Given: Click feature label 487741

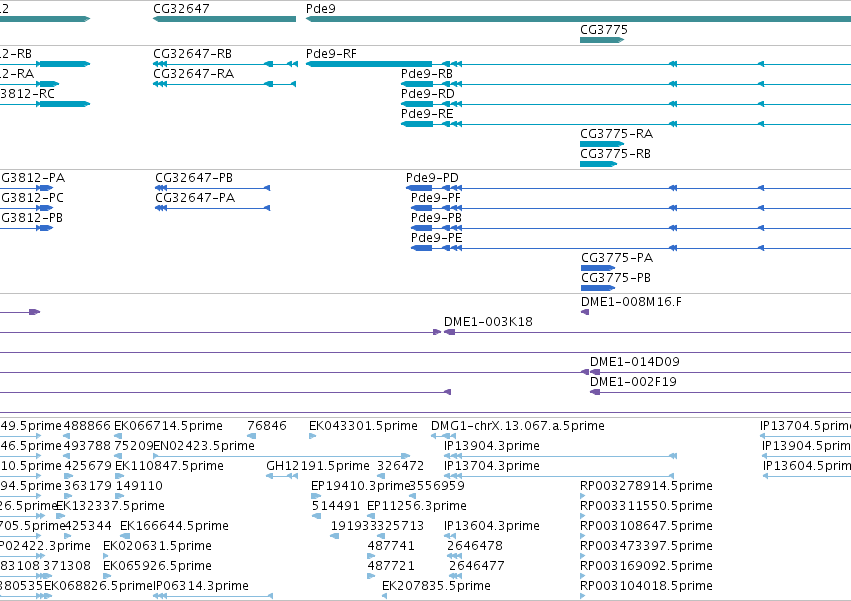Looking at the screenshot, I should pyautogui.click(x=391, y=547).
